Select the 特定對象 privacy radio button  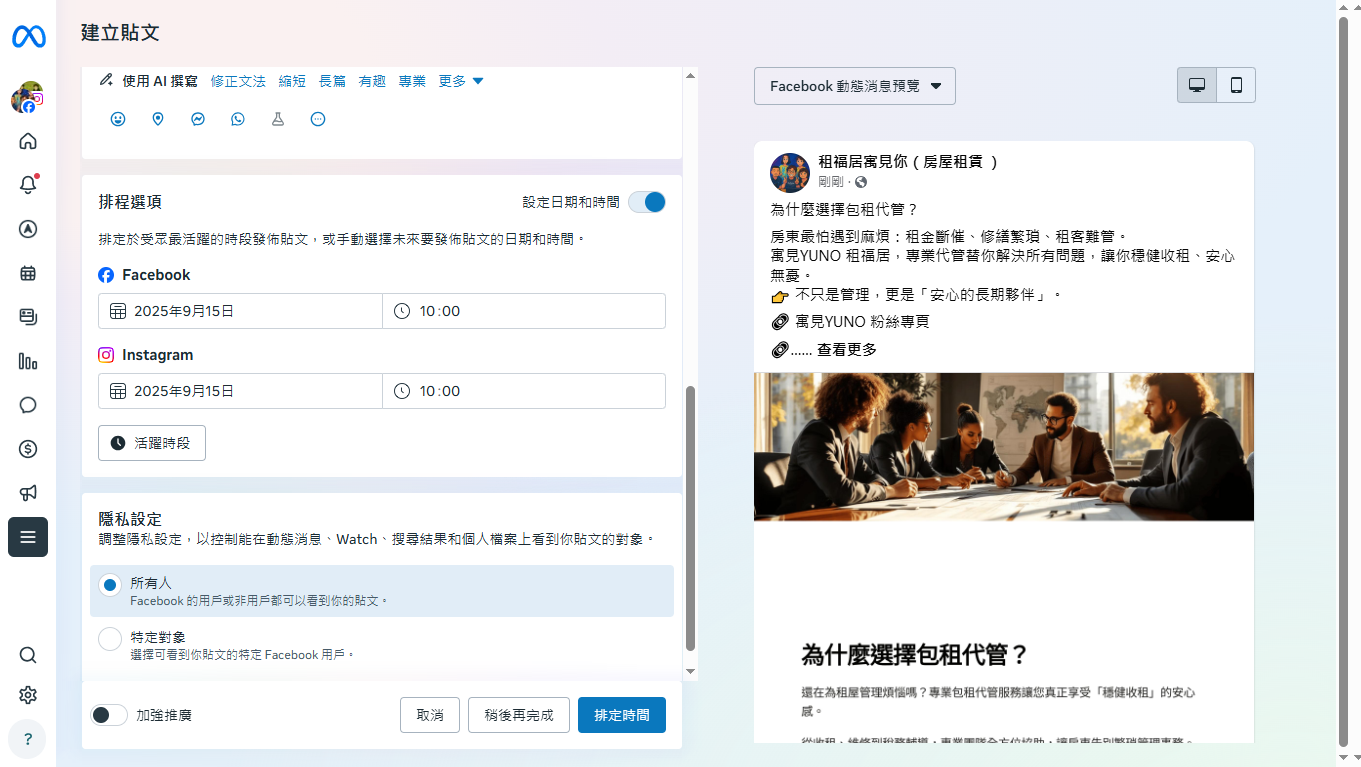[x=110, y=639]
